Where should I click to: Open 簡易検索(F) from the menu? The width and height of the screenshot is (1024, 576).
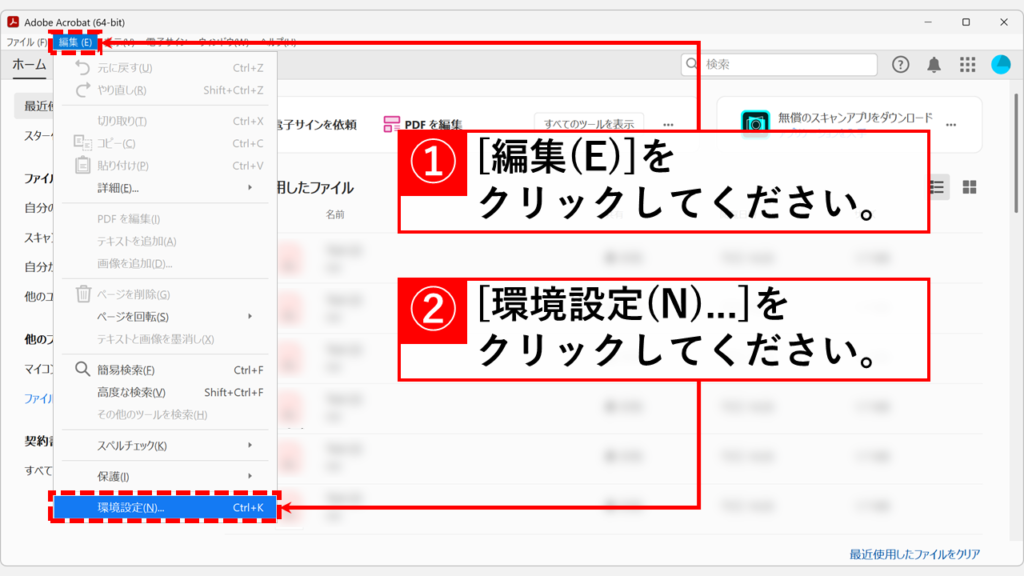point(165,370)
